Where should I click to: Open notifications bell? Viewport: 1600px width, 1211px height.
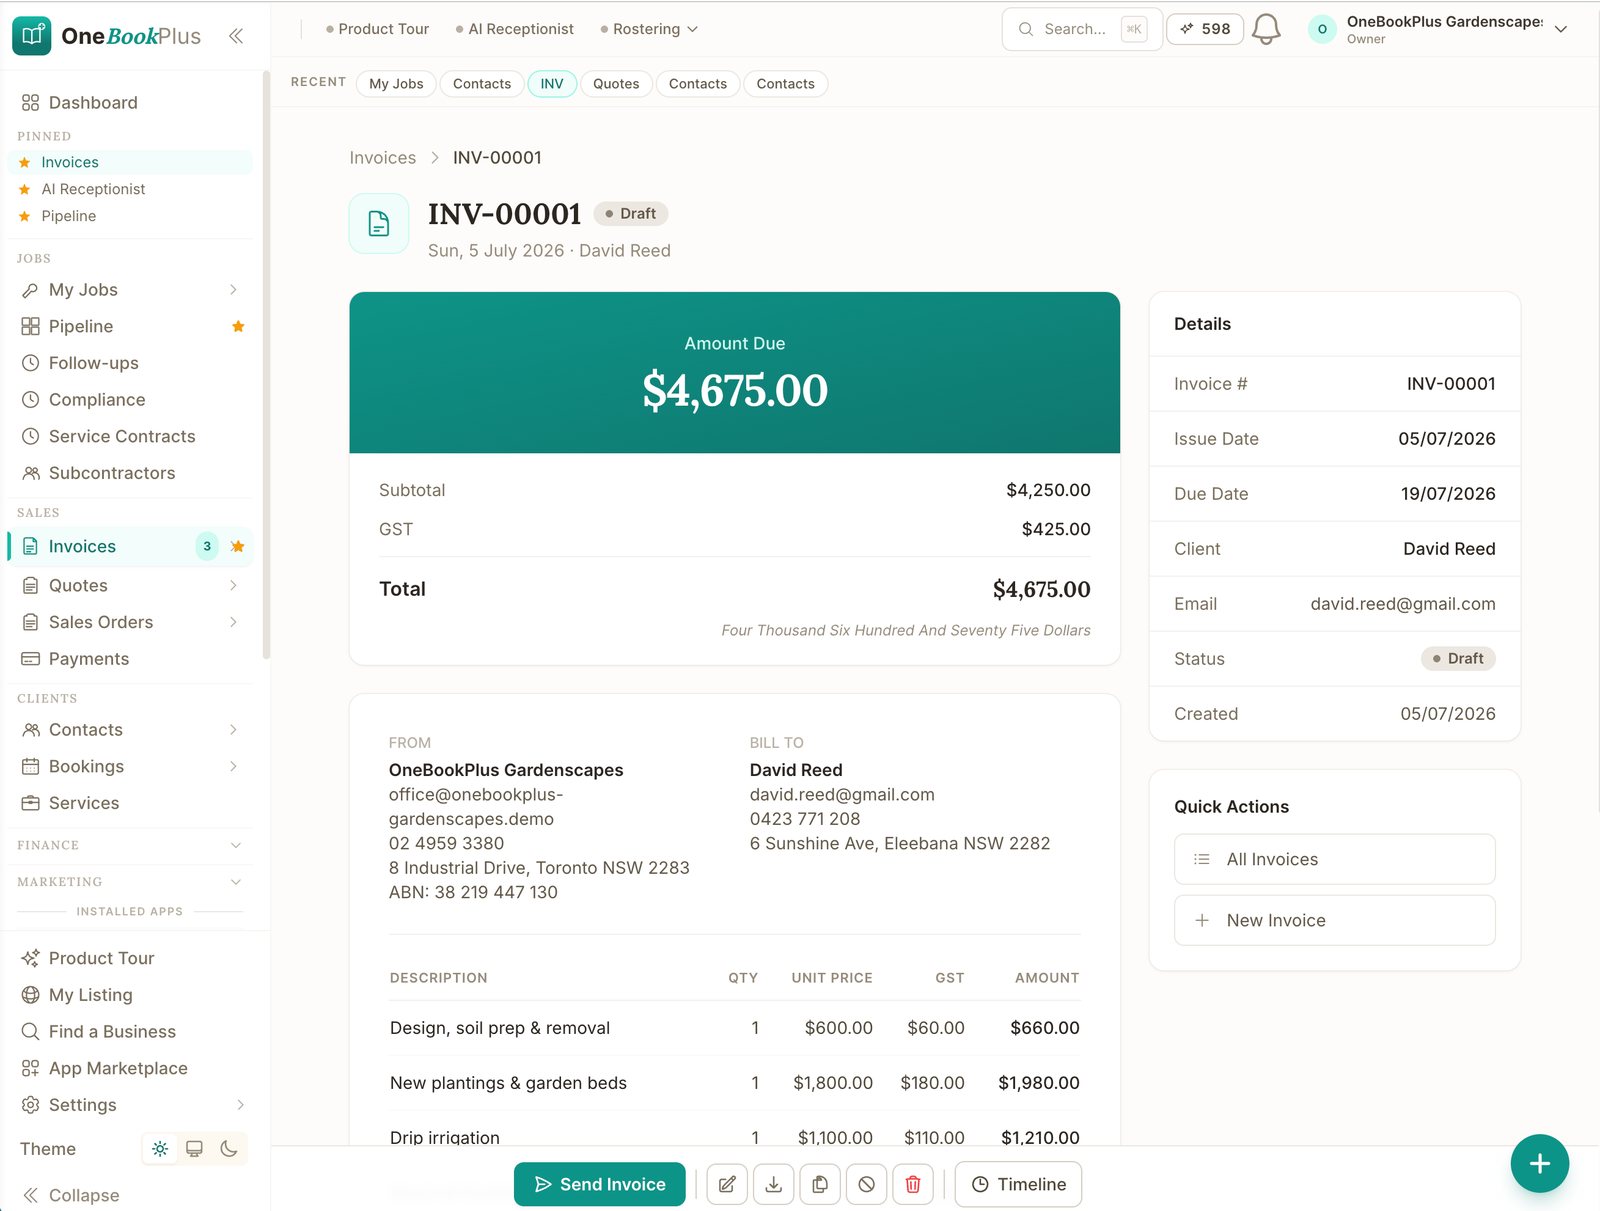1266,29
